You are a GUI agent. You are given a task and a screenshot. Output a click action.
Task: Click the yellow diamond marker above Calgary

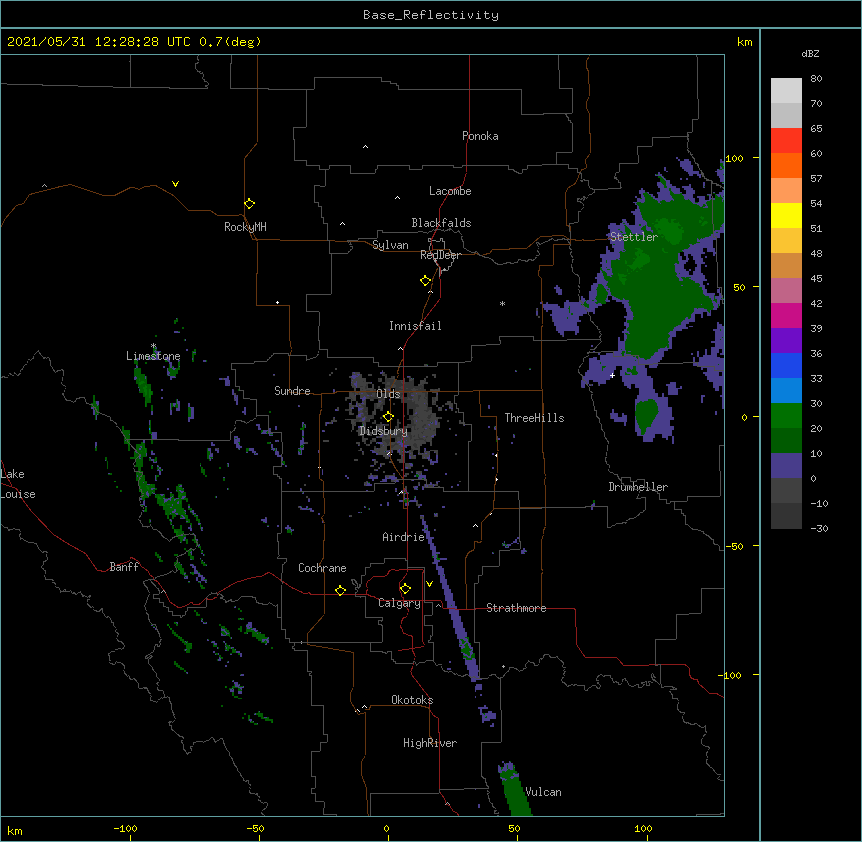coord(405,589)
